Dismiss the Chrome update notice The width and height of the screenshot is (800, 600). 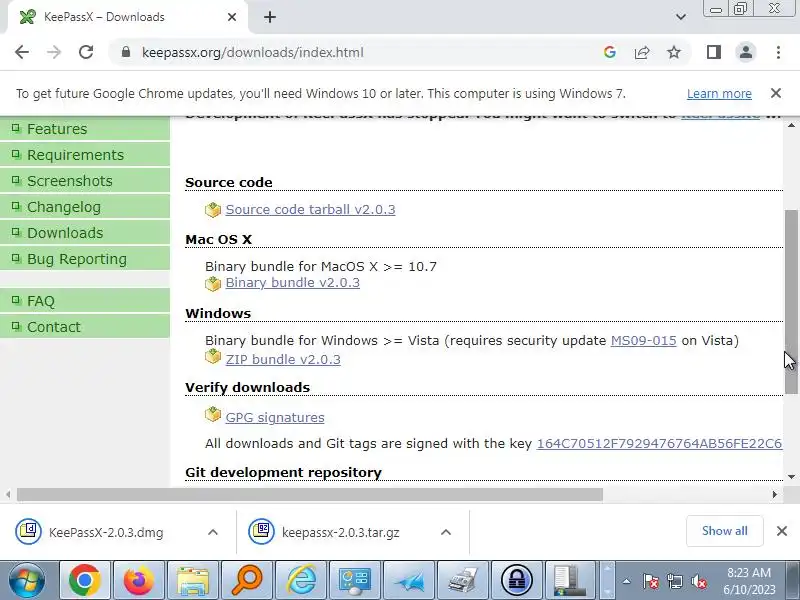pos(776,93)
